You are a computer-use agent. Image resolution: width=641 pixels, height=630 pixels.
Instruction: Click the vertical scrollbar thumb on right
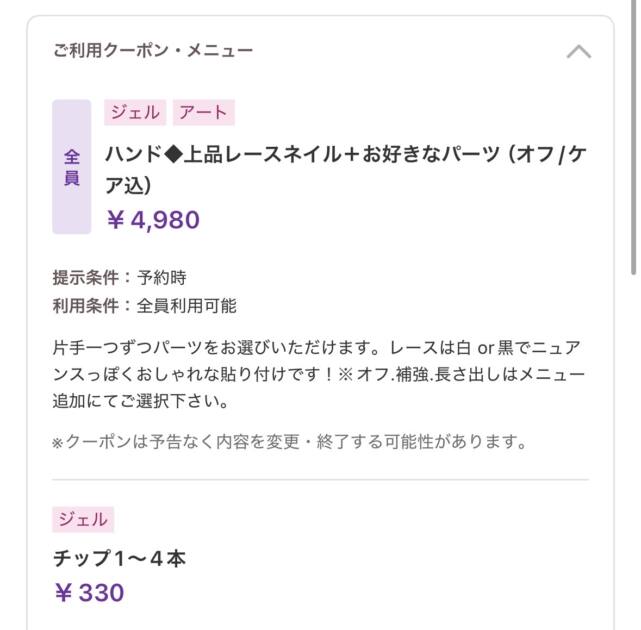(x=634, y=137)
